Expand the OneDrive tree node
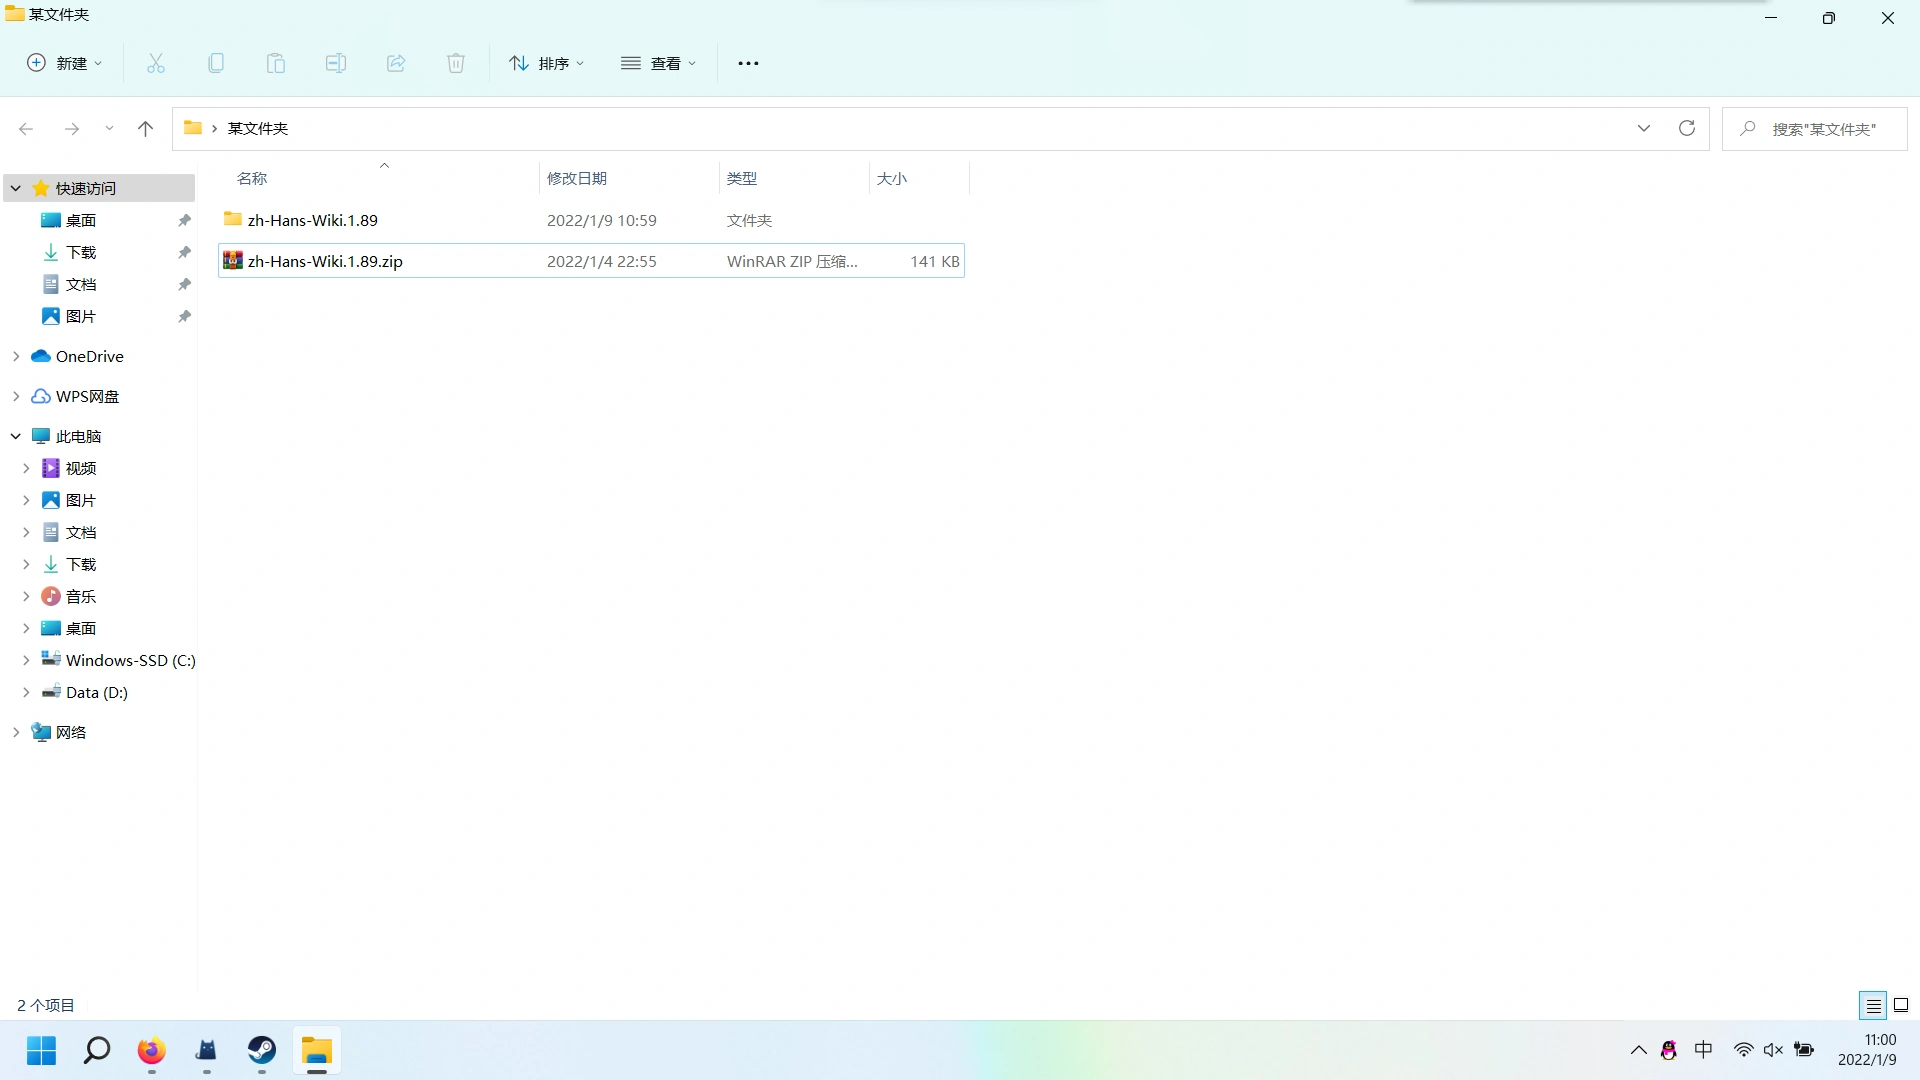 16,356
